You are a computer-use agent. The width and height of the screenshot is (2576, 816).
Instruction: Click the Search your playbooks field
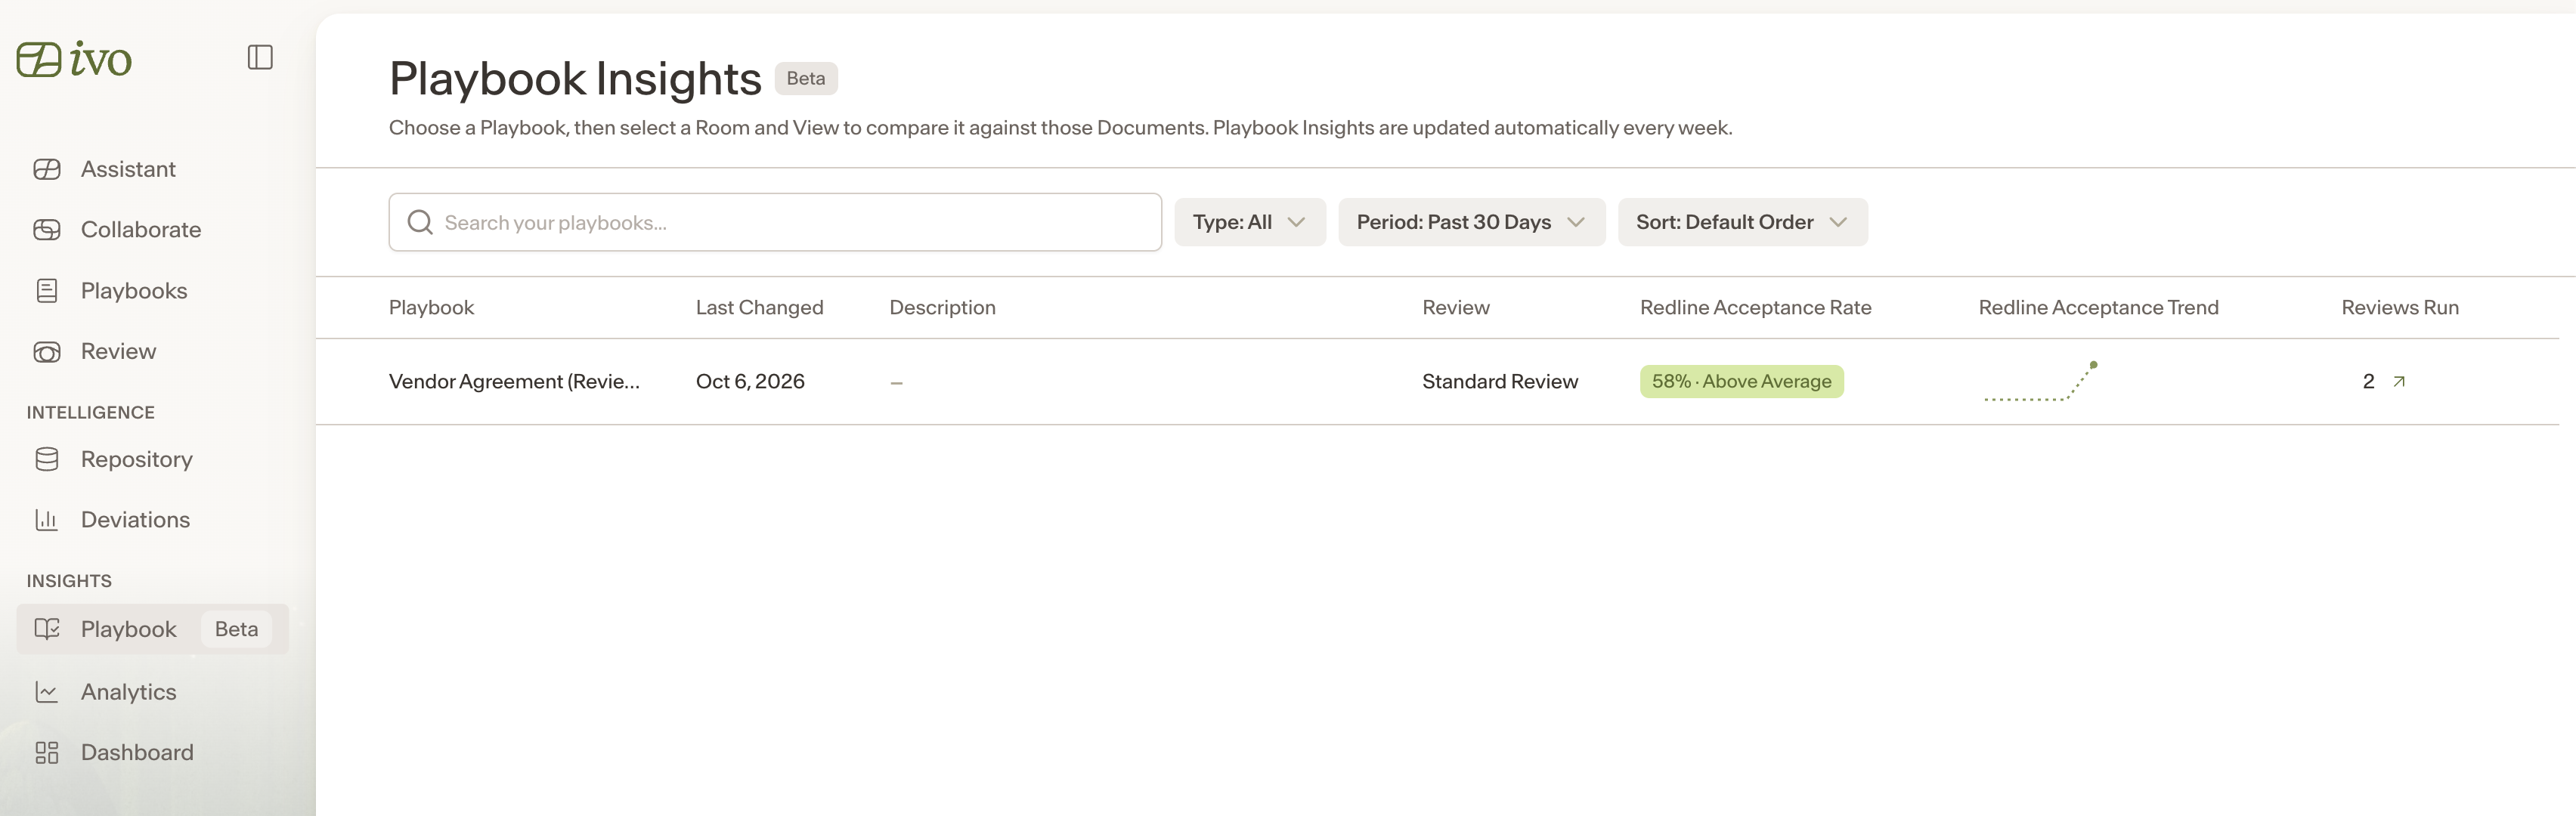pos(775,222)
